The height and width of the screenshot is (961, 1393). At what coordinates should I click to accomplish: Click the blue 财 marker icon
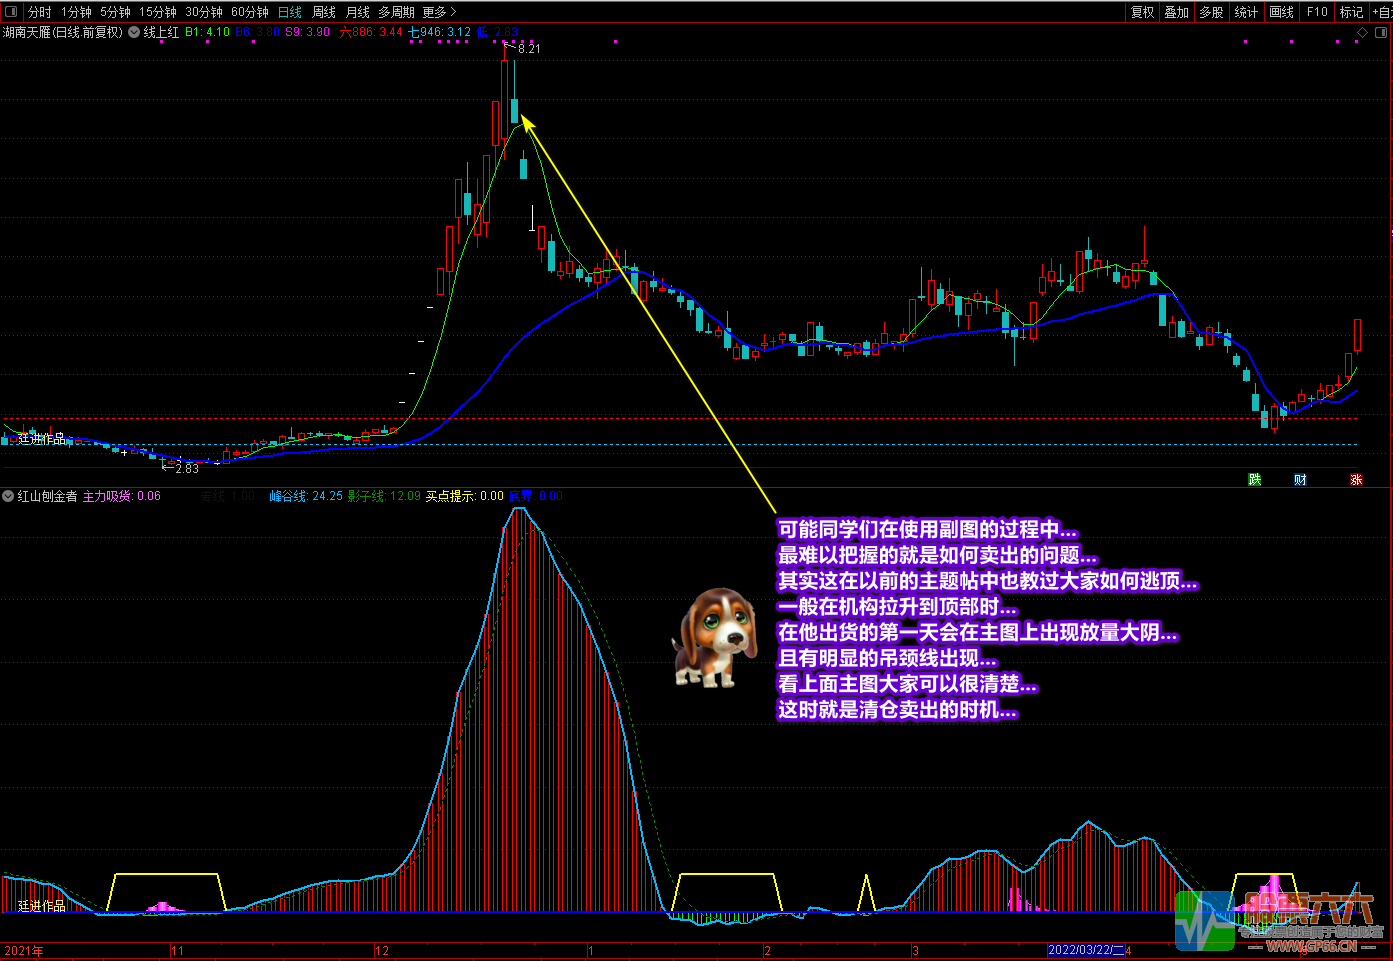coord(1300,480)
